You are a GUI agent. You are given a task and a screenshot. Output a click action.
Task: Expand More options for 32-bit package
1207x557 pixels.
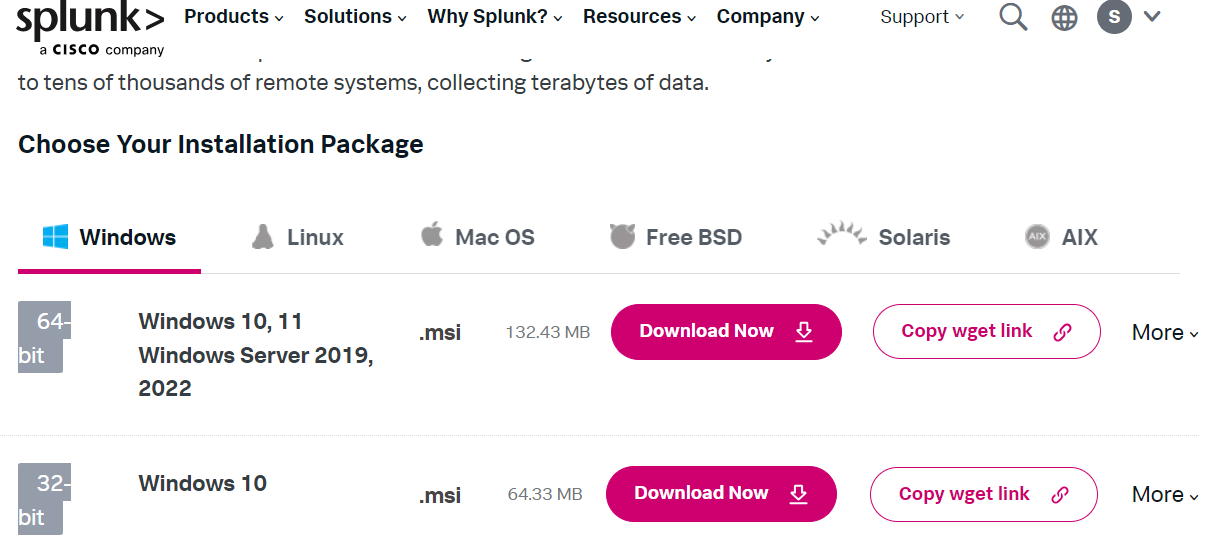[x=1164, y=495]
